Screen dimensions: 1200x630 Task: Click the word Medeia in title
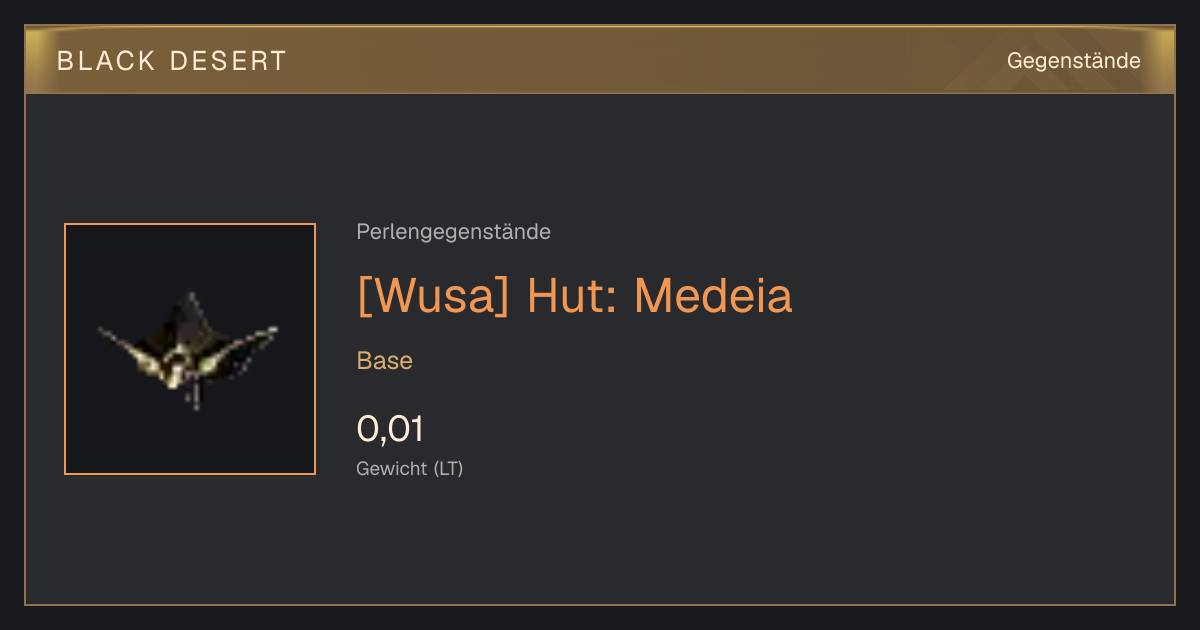click(713, 295)
